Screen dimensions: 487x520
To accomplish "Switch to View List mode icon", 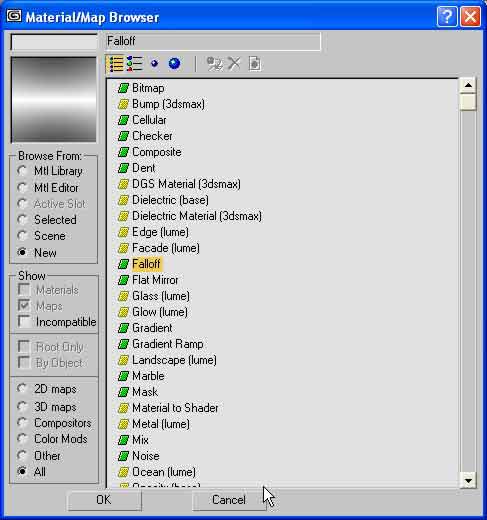I will point(116,64).
